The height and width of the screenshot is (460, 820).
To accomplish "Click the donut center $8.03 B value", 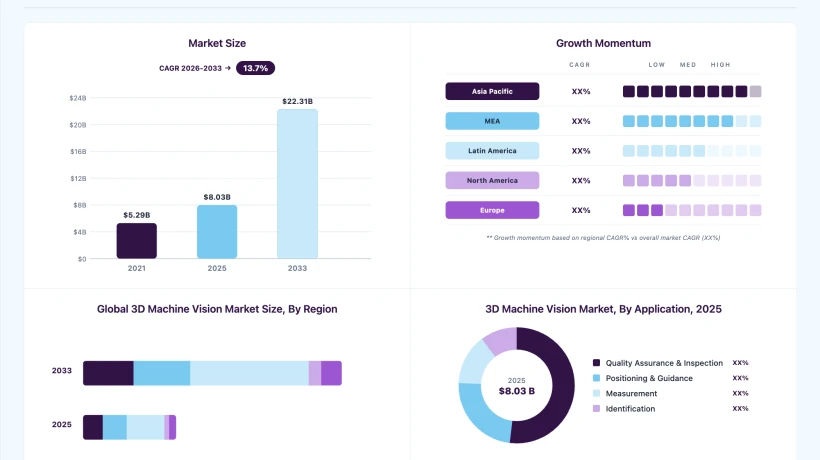I will (x=517, y=391).
